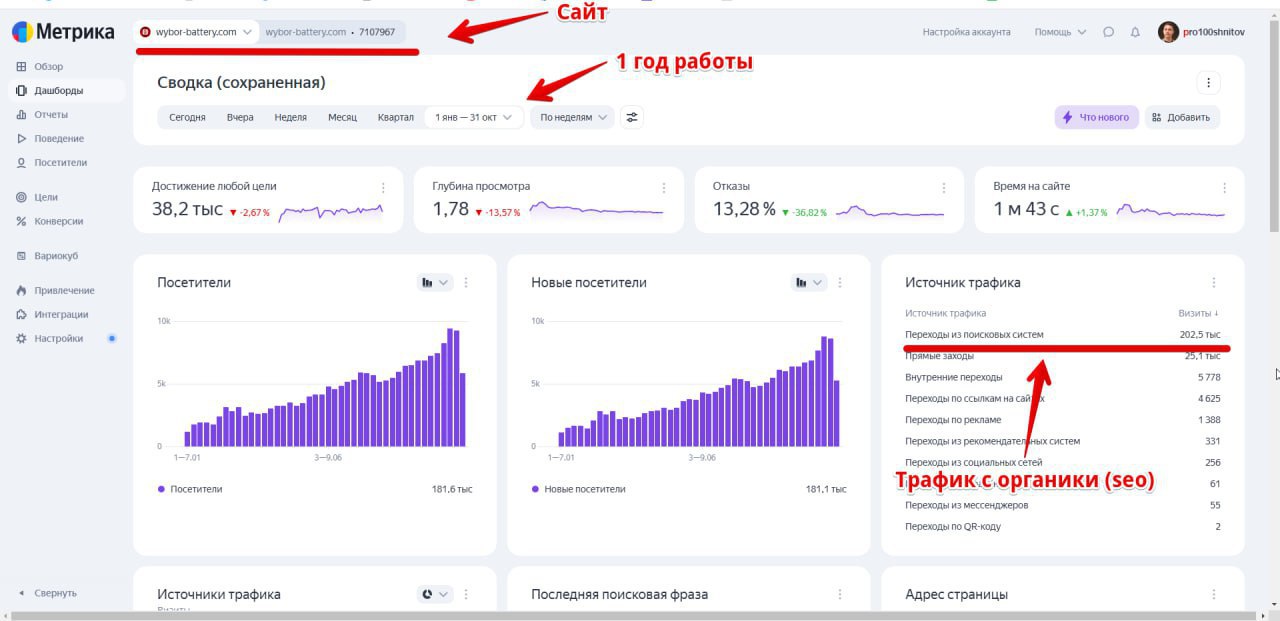Toggle the Новые посетители legend dot
This screenshot has width=1280, height=621.
[535, 489]
